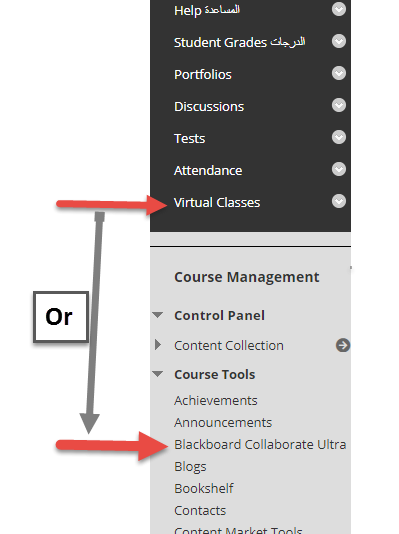Open options chevron beside Virtual Classes
The height and width of the screenshot is (534, 399).
(339, 201)
